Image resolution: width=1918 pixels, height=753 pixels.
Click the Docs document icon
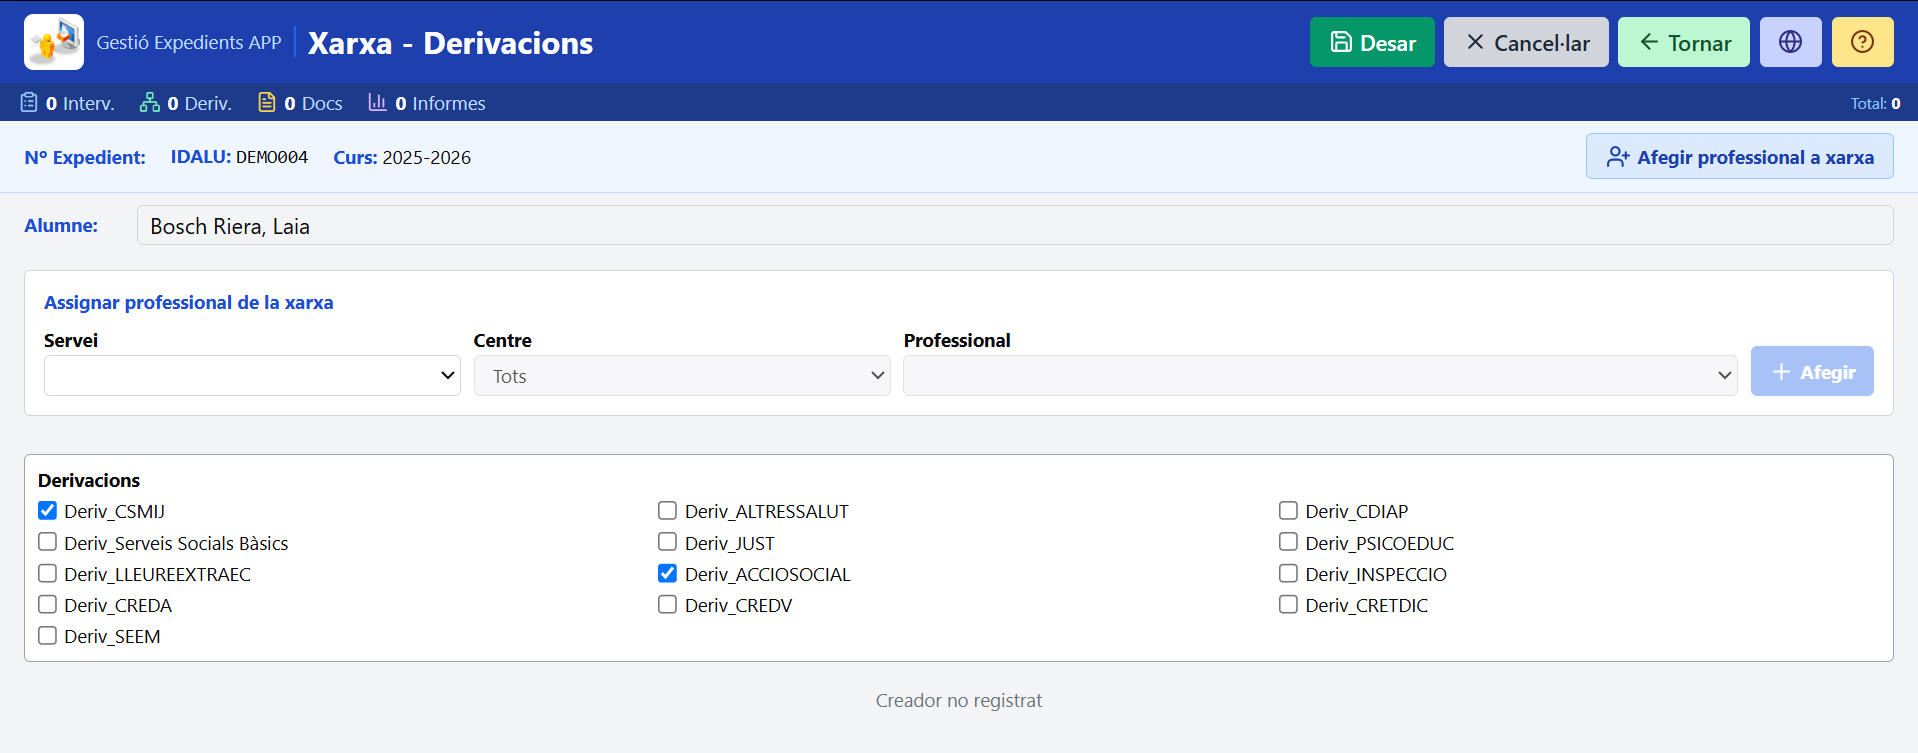(267, 102)
